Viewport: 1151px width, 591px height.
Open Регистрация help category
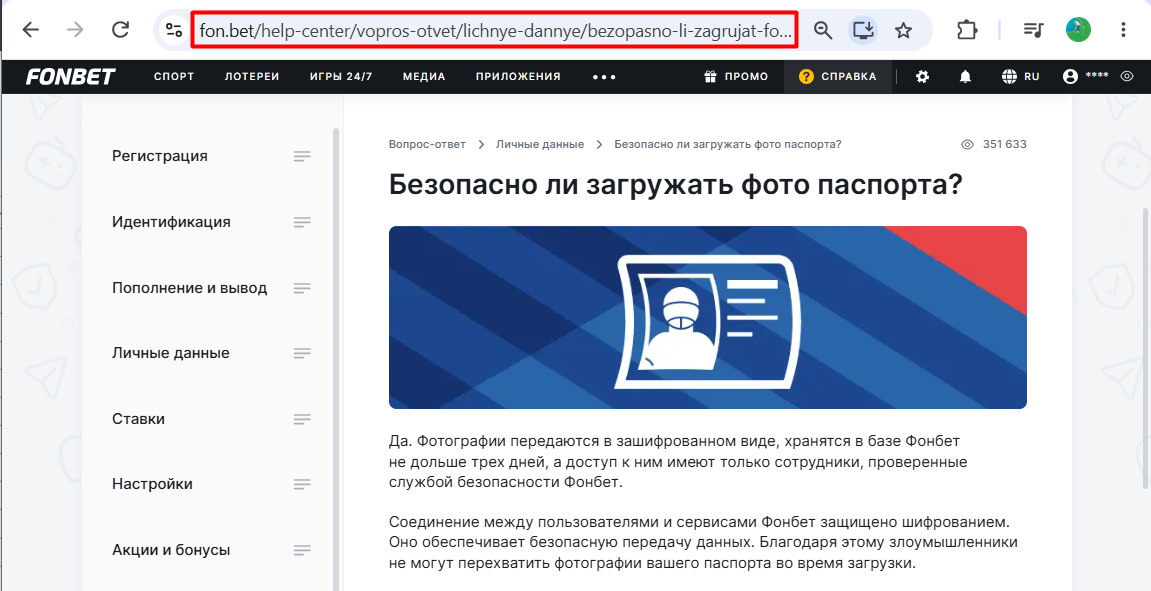click(160, 156)
